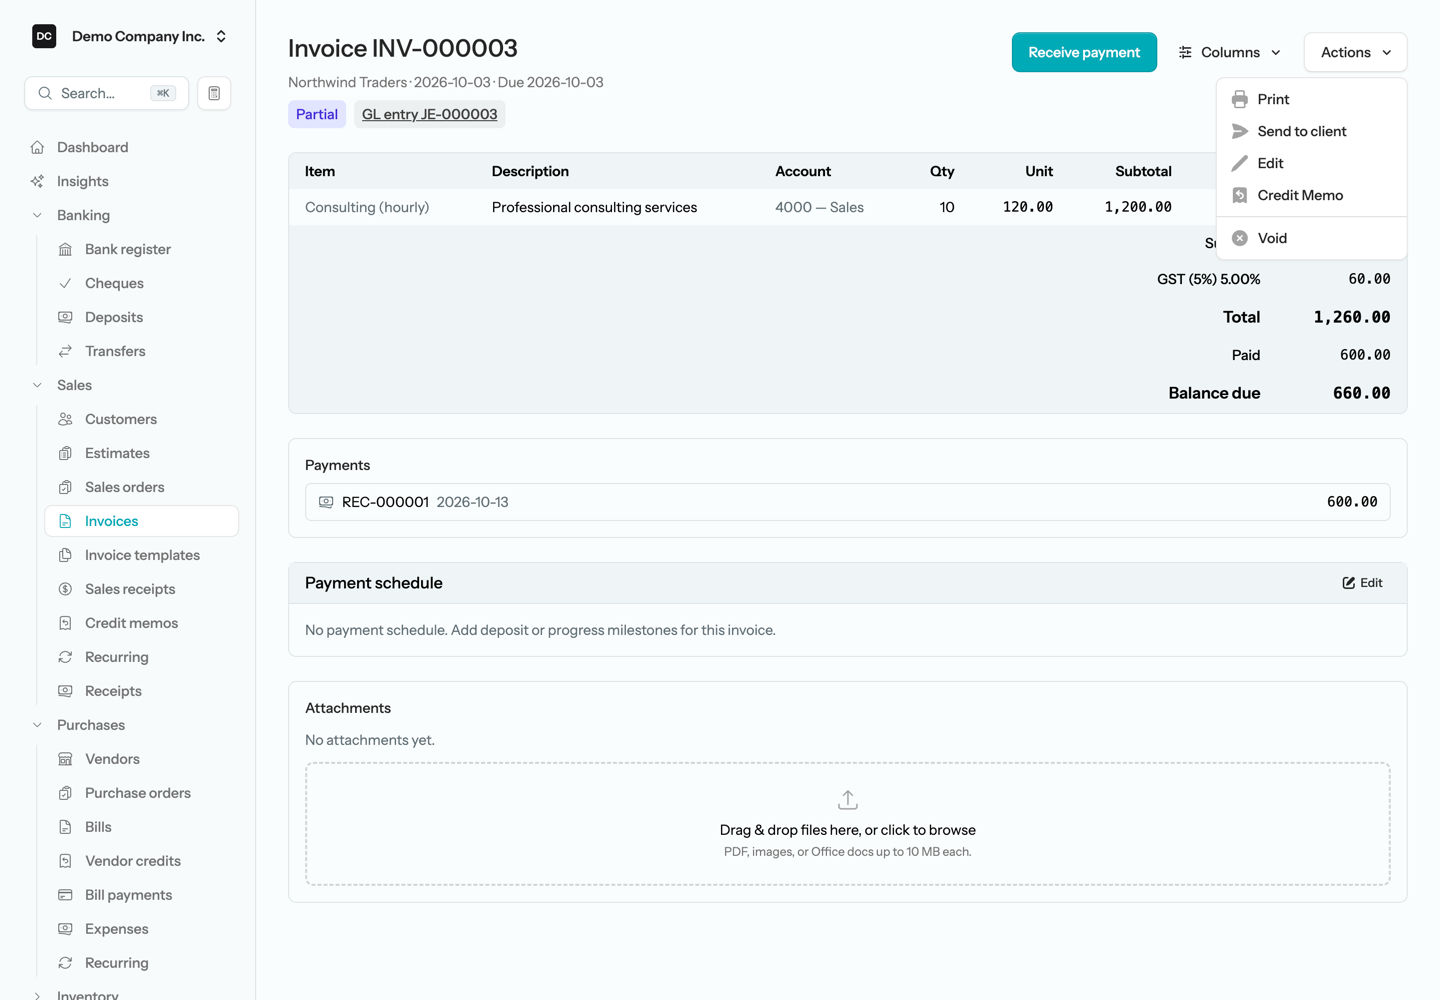
Task: Click the Void circle-x icon
Action: pyautogui.click(x=1240, y=238)
